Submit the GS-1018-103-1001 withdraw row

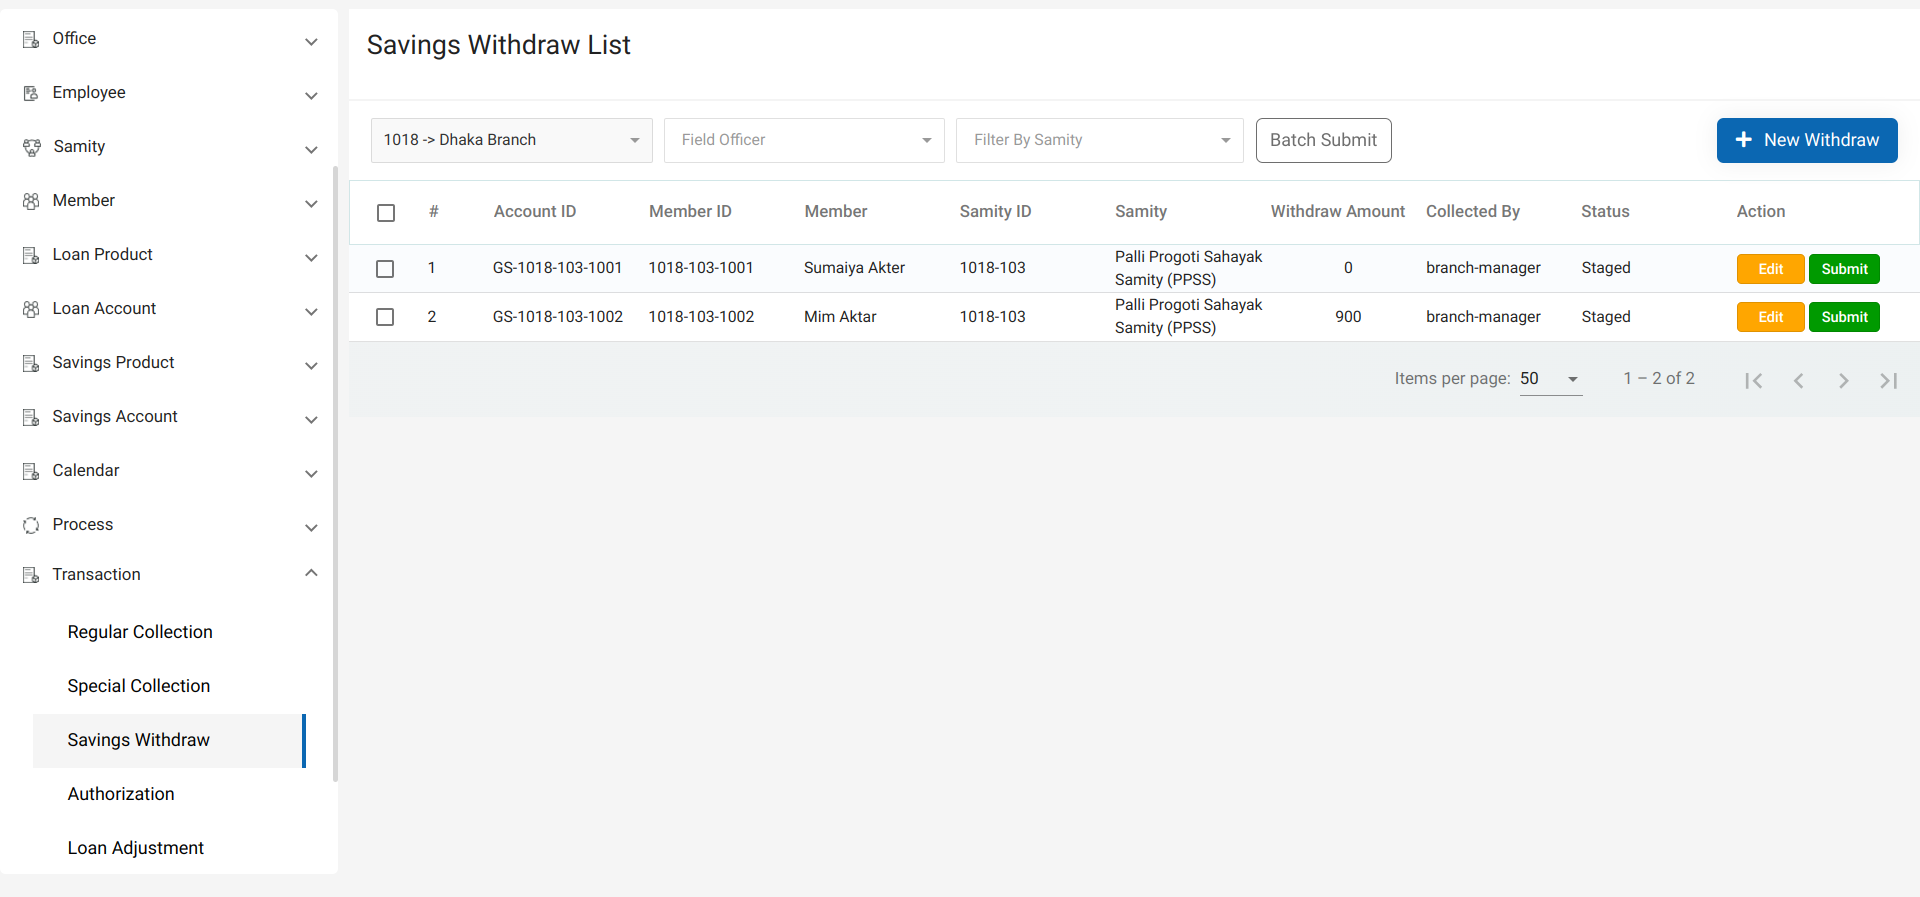coord(1844,269)
